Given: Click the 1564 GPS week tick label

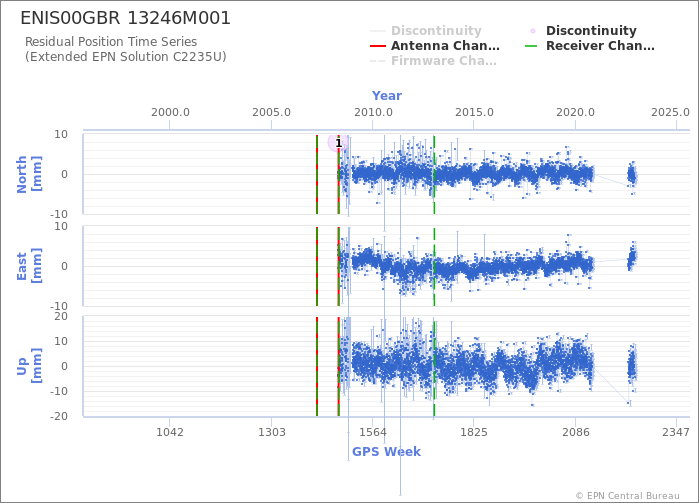Looking at the screenshot, I should tap(373, 432).
